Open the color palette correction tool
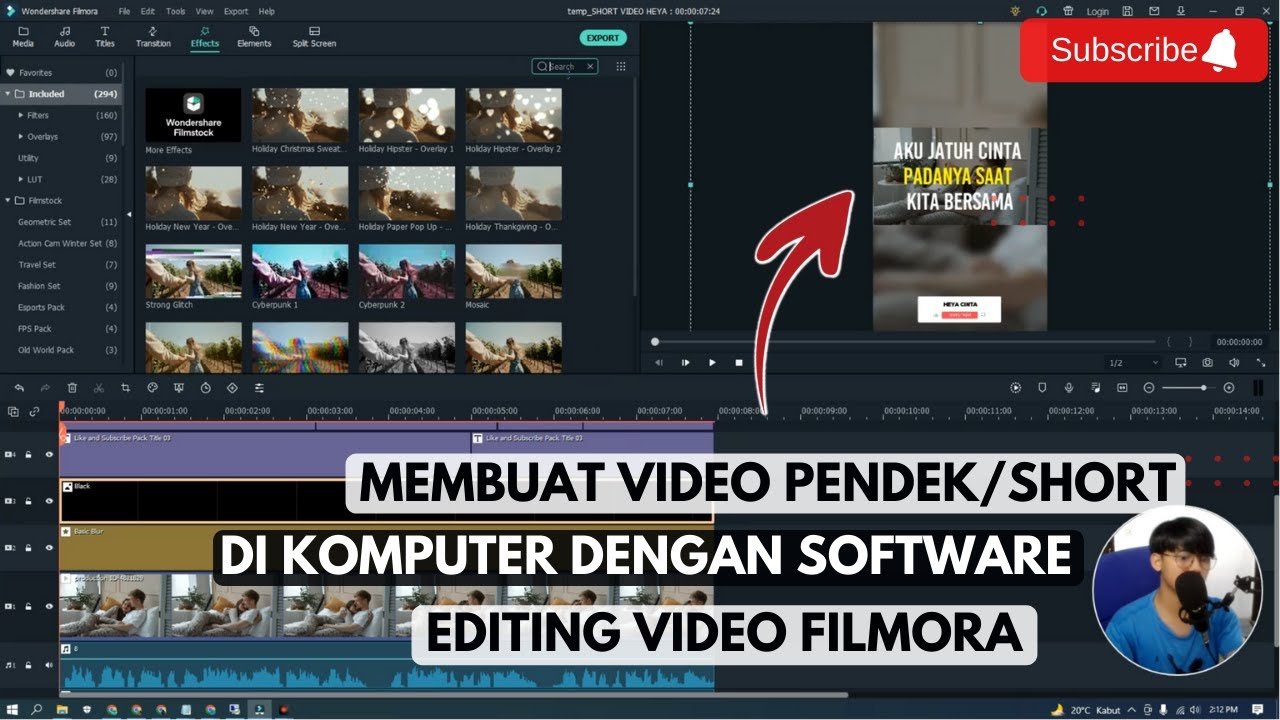The height and width of the screenshot is (720, 1280). (152, 387)
